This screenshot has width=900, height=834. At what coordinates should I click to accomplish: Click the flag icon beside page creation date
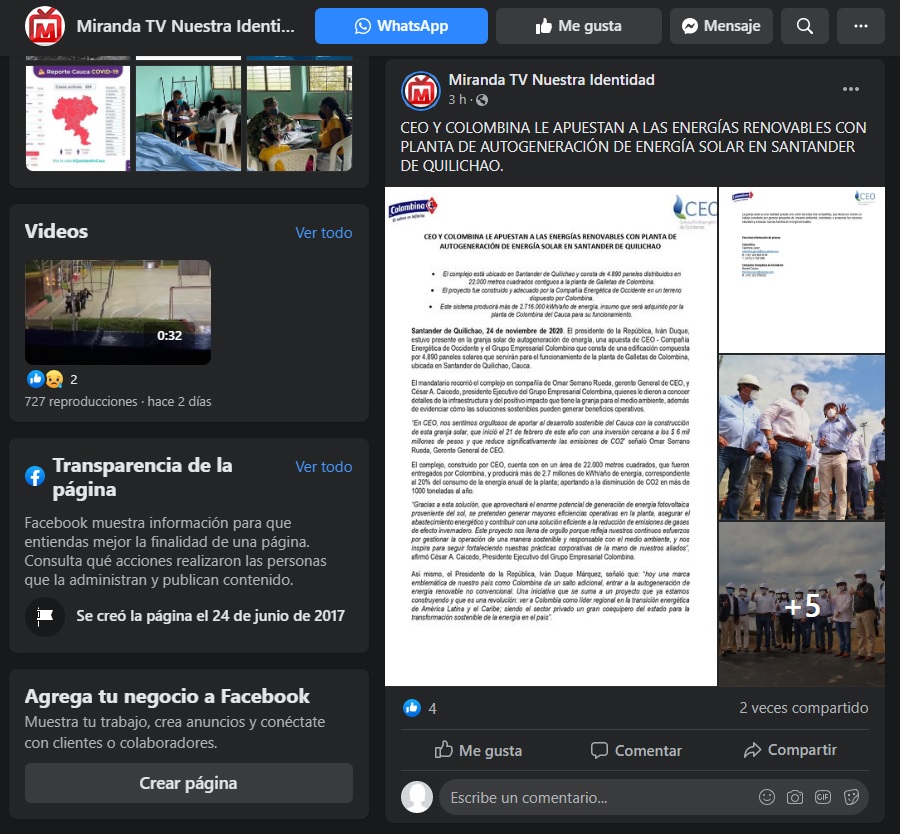45,616
